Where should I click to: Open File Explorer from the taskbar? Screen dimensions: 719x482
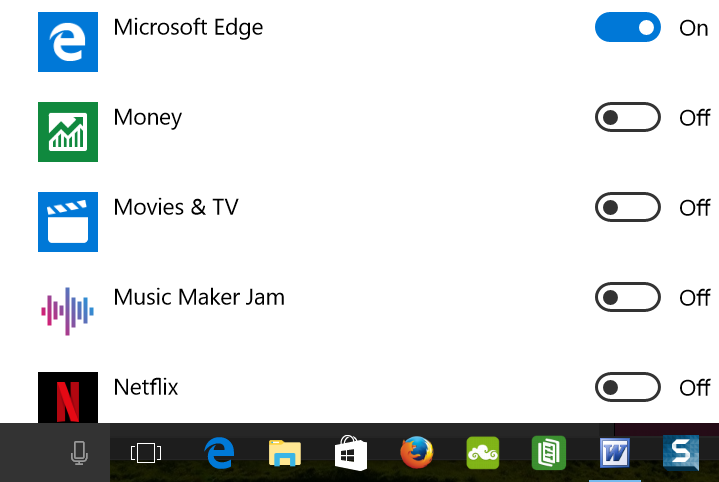pos(285,453)
